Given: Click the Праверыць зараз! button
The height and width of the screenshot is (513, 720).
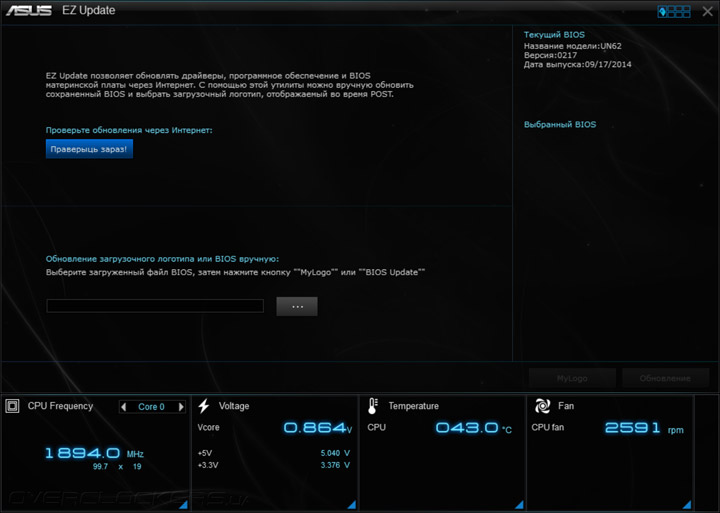Looking at the screenshot, I should click(x=89, y=149).
